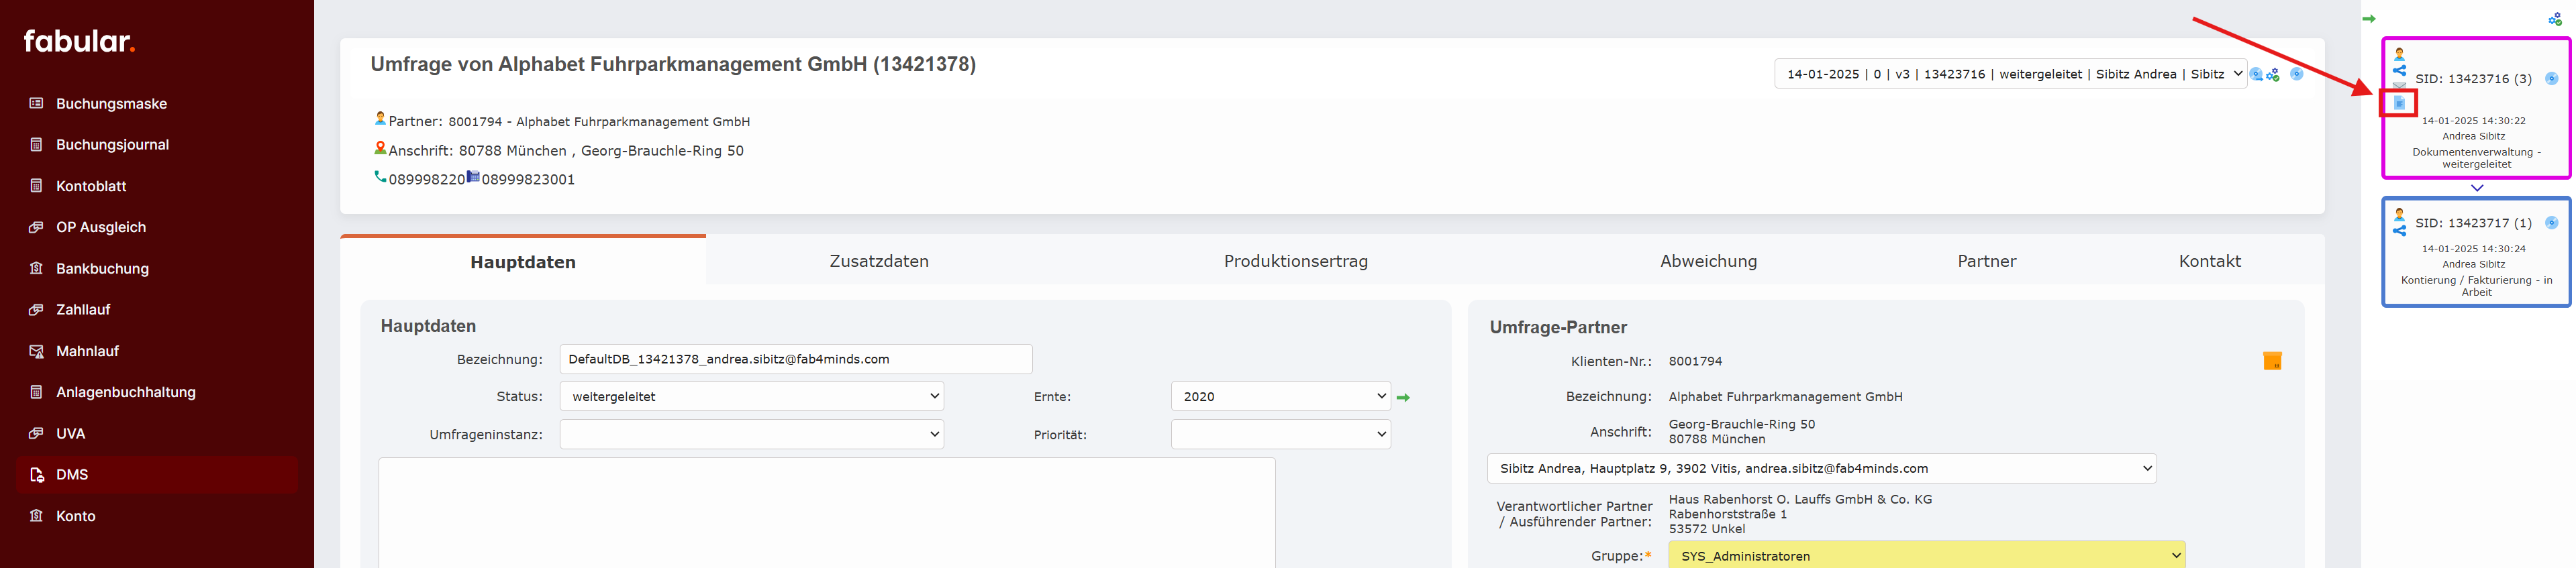Click the map pin icon beside Anschrift
This screenshot has height=568, width=2576.
380,149
